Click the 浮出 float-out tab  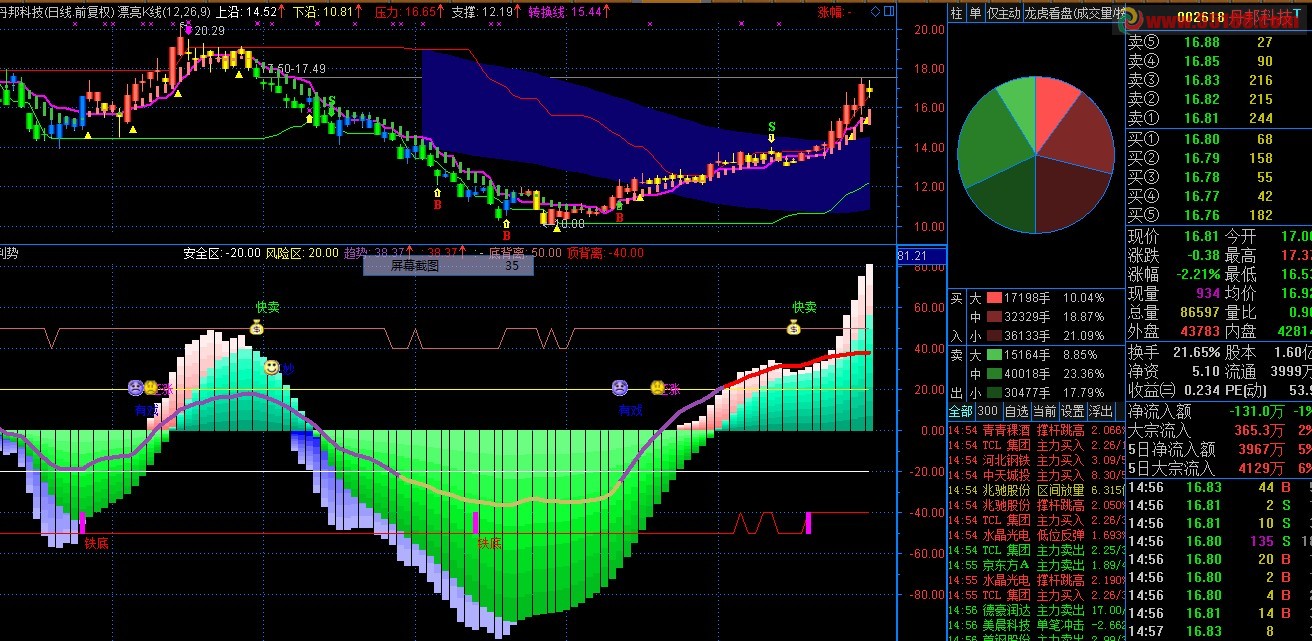tap(1100, 410)
